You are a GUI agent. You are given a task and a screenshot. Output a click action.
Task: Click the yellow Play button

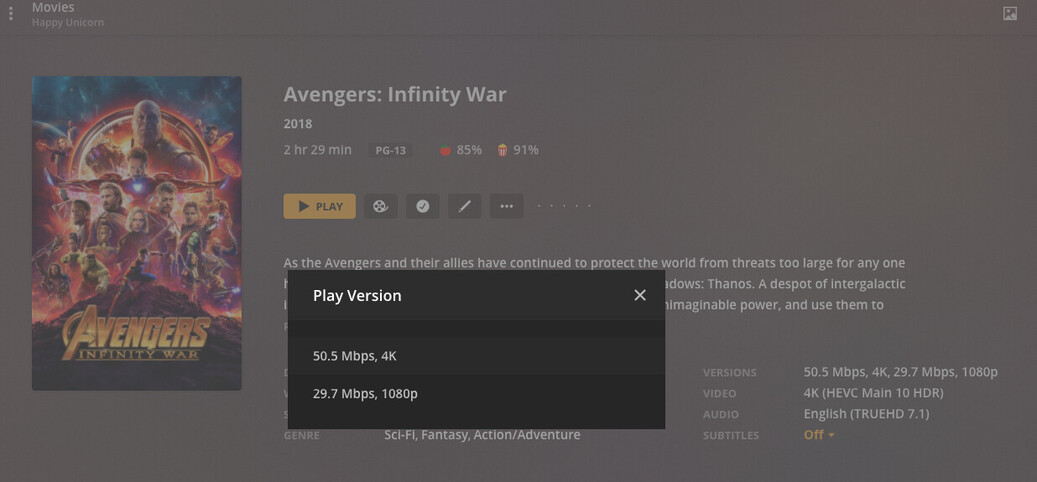[319, 206]
